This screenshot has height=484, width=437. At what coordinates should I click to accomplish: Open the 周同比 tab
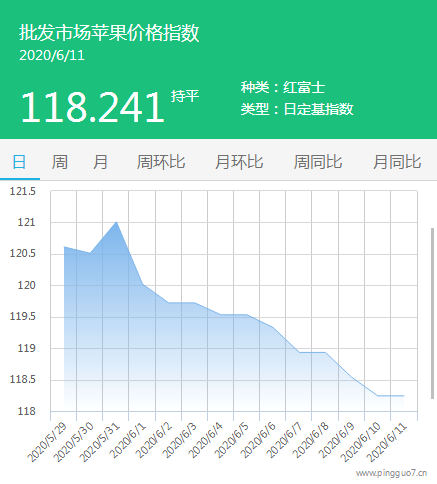click(x=318, y=162)
